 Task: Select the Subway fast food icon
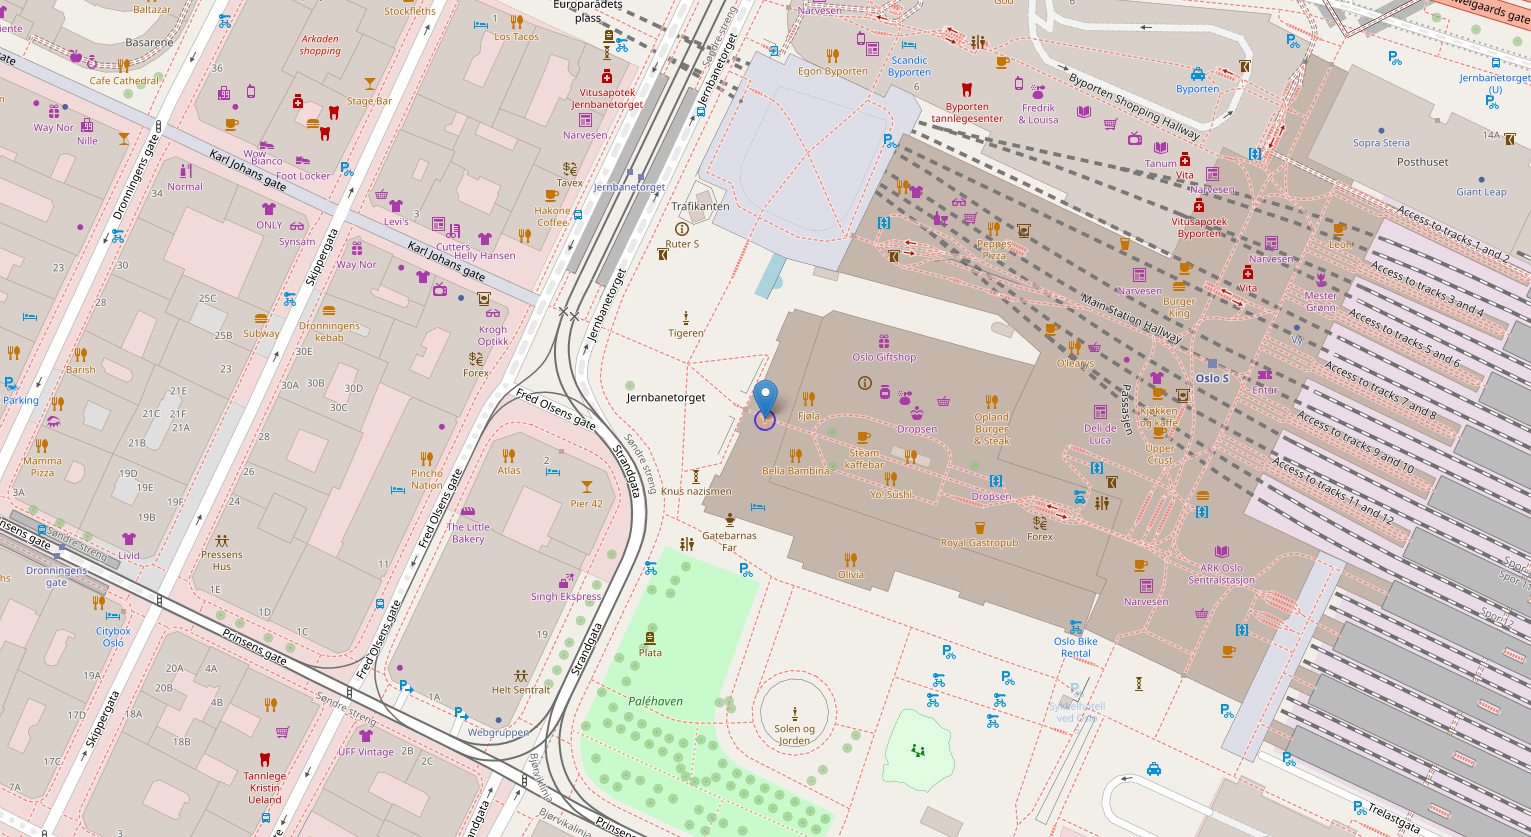(x=261, y=319)
